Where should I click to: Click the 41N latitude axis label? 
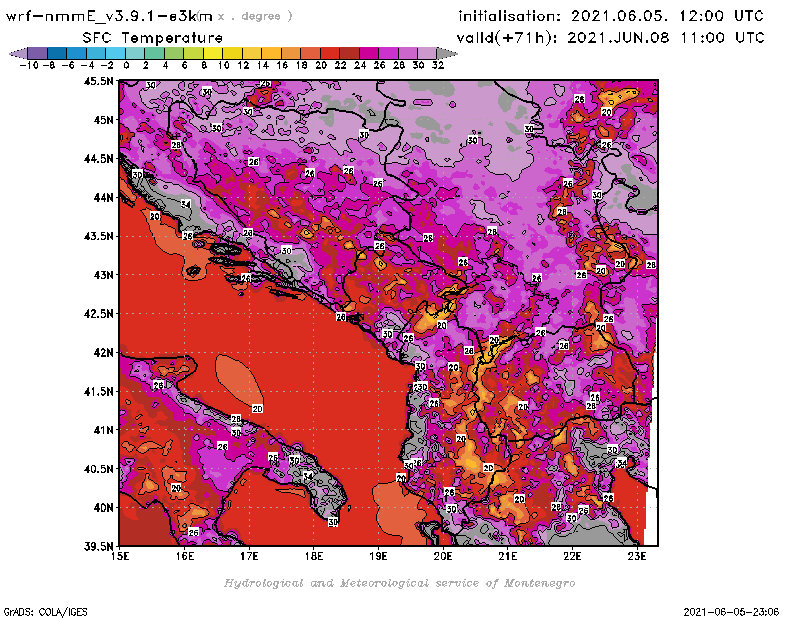tap(103, 430)
